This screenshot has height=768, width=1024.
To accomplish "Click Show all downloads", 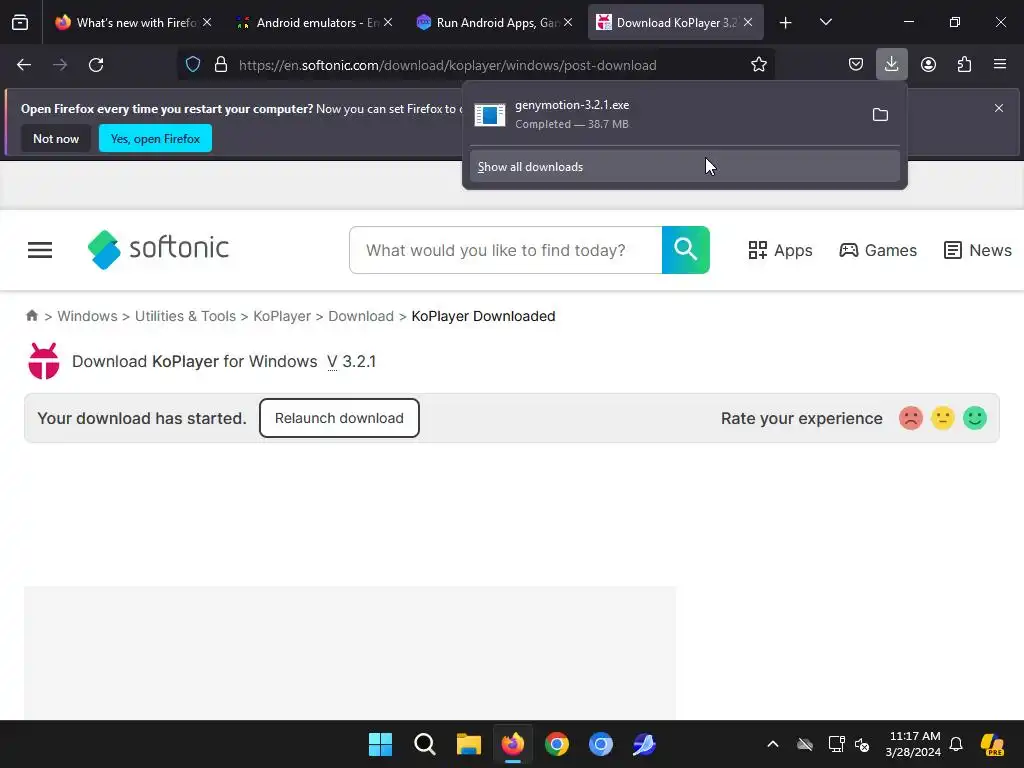I will [684, 167].
